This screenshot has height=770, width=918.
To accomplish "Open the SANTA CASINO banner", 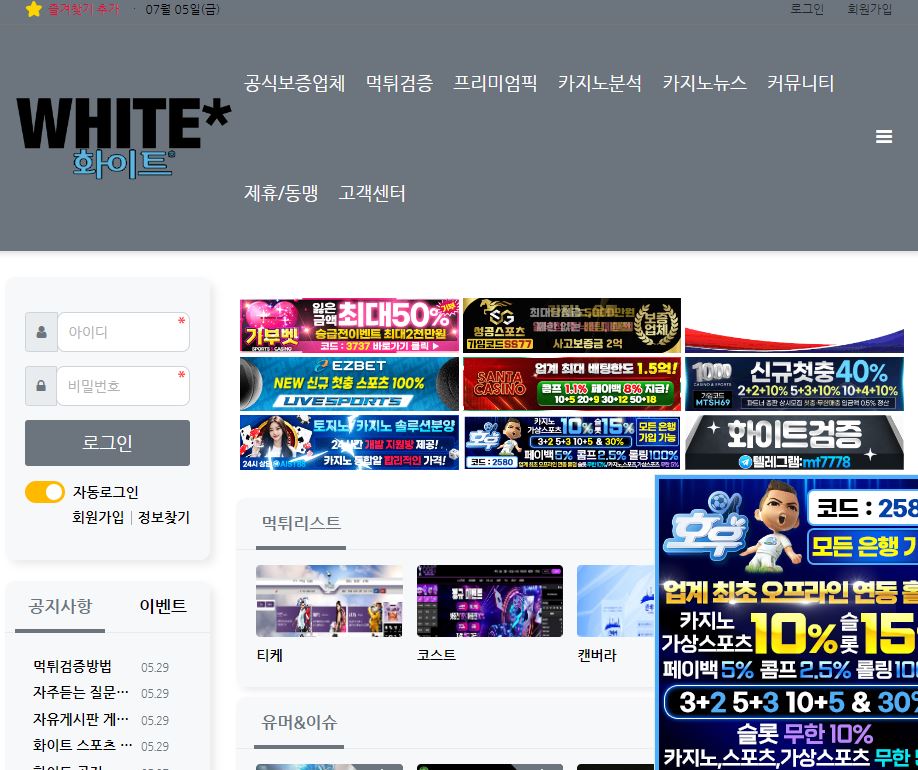I will pos(572,384).
